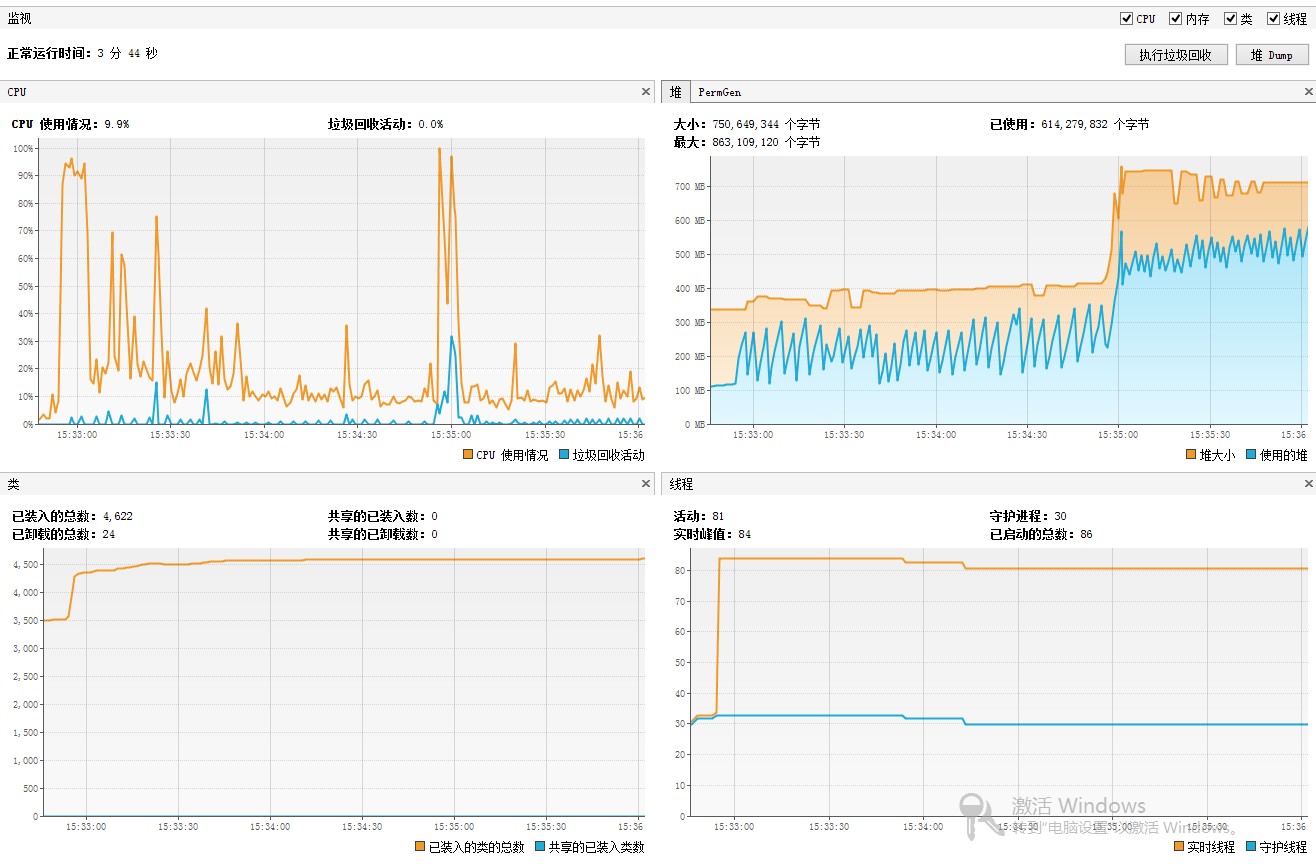Close the heap memory panel

pos(1308,92)
